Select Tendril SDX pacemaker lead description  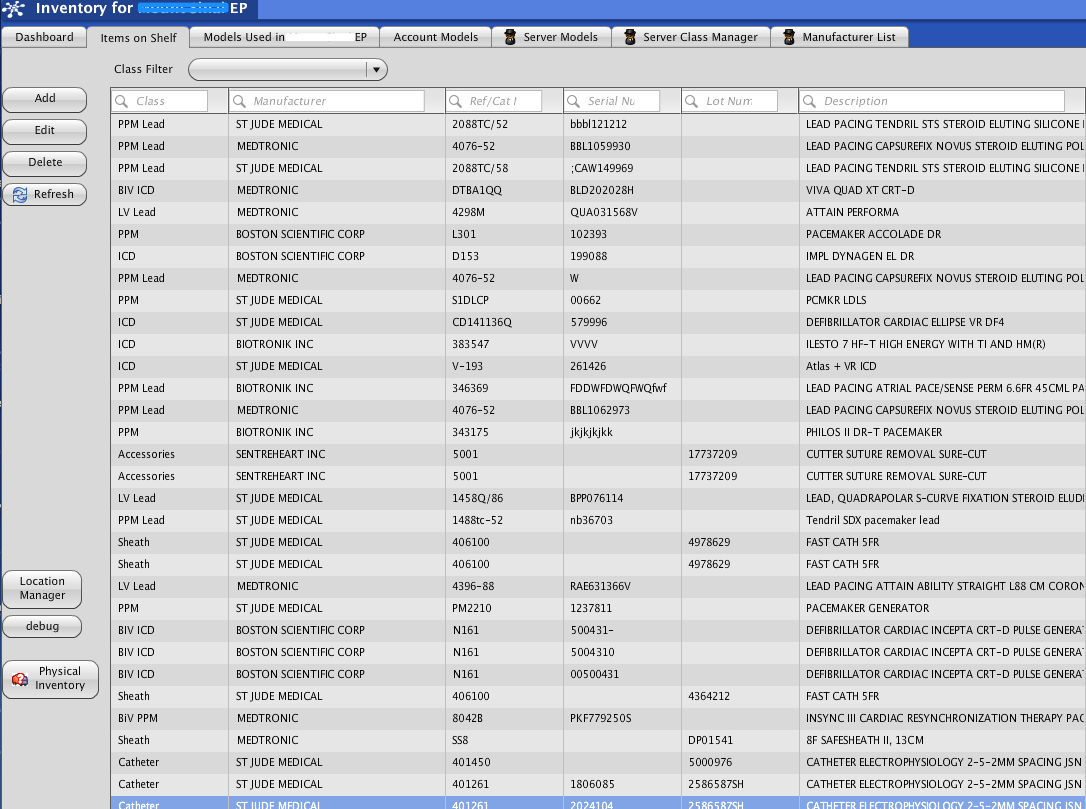[873, 521]
